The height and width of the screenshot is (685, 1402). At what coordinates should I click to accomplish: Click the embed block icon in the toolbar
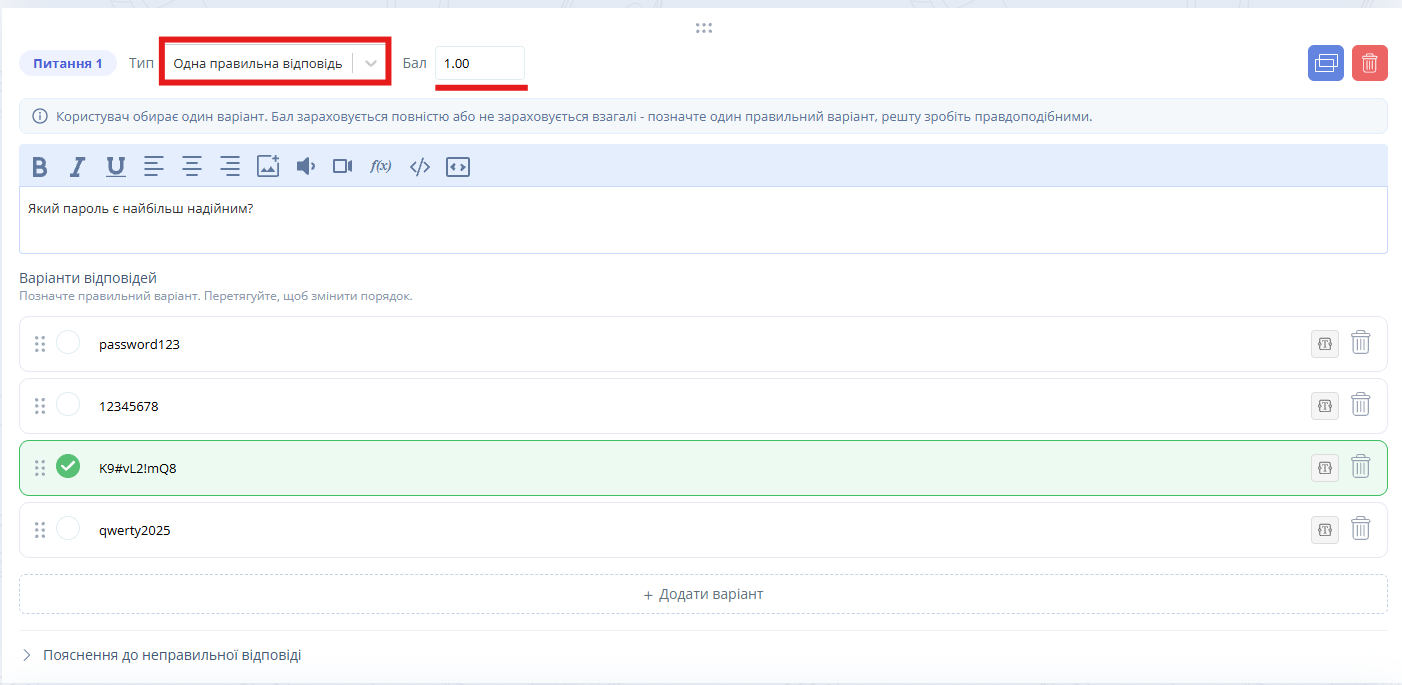click(458, 166)
